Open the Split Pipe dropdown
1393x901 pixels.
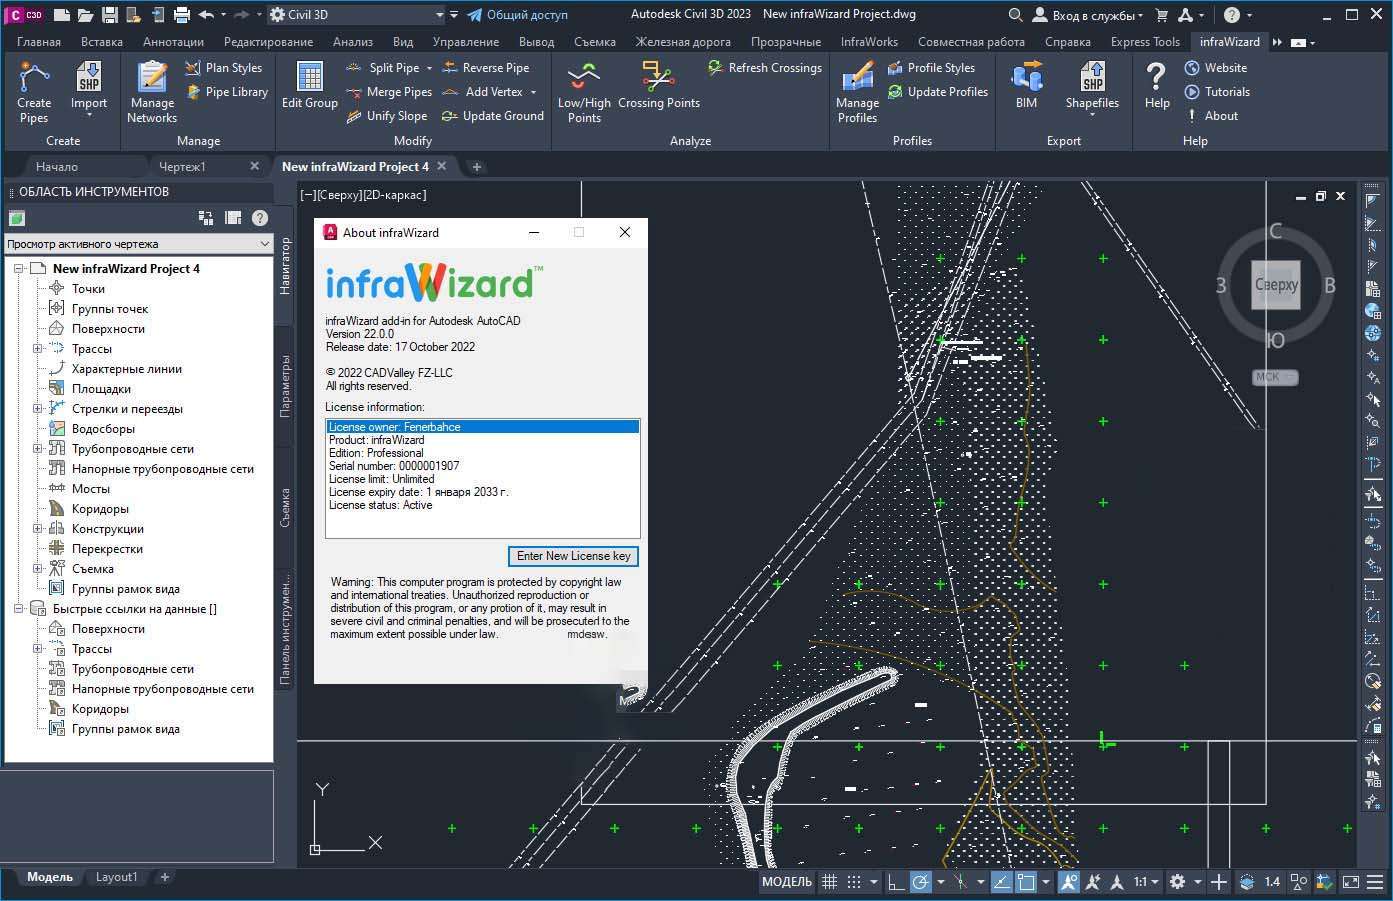(427, 67)
